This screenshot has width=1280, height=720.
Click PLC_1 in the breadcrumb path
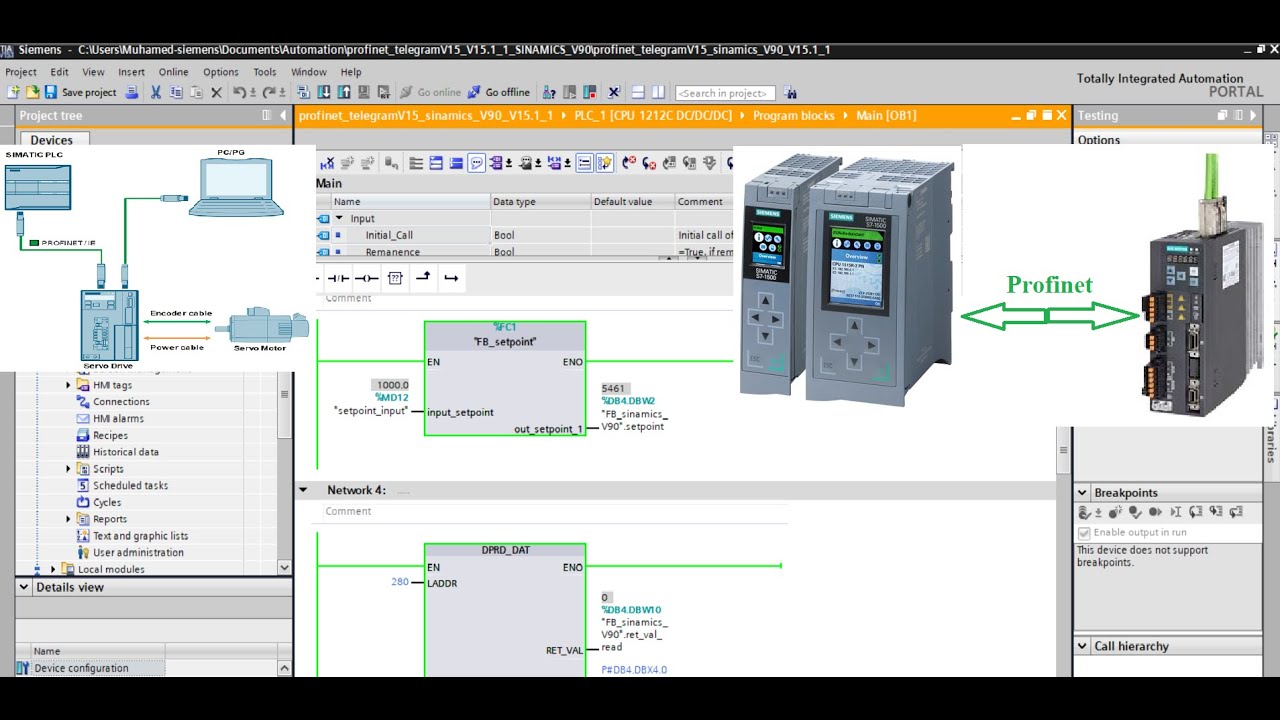coord(653,115)
